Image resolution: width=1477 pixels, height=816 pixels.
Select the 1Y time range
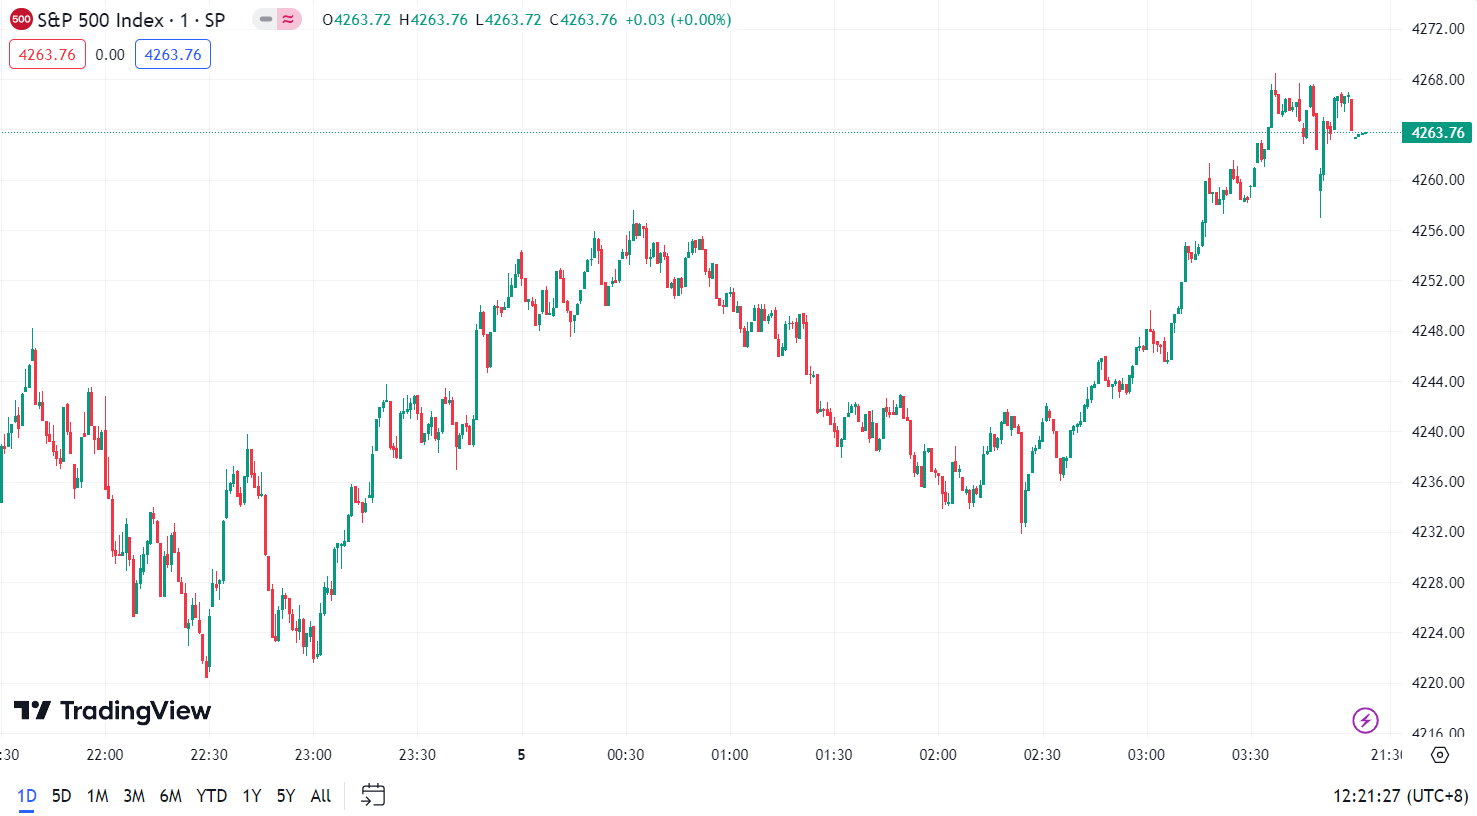[252, 796]
